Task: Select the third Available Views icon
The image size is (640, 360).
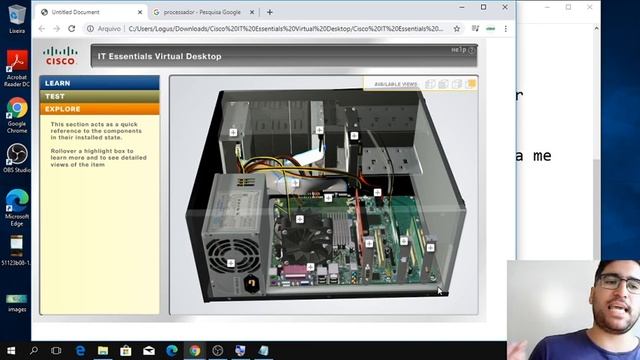Action: coord(457,84)
